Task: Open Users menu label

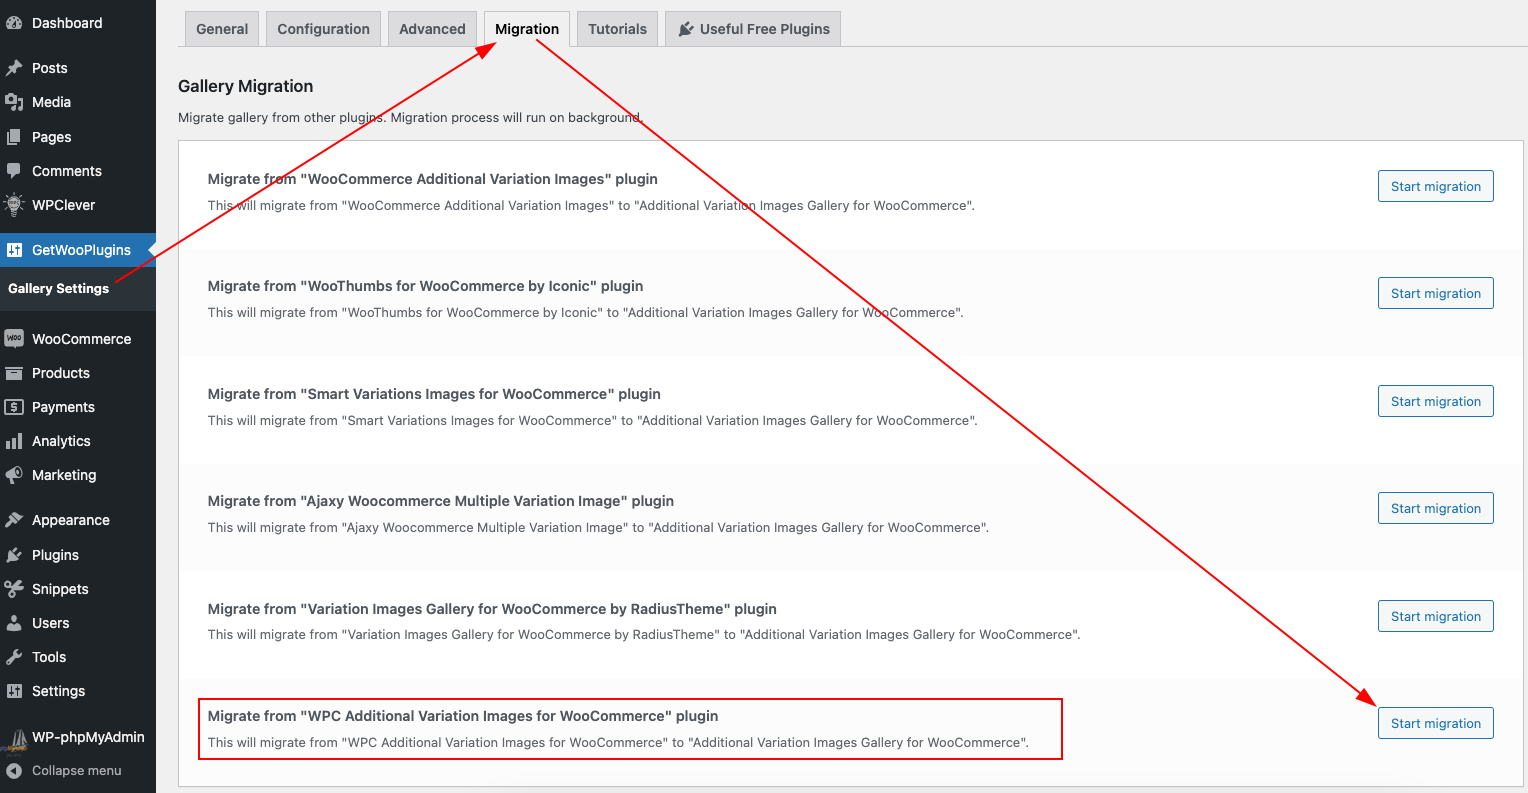Action: (x=51, y=623)
